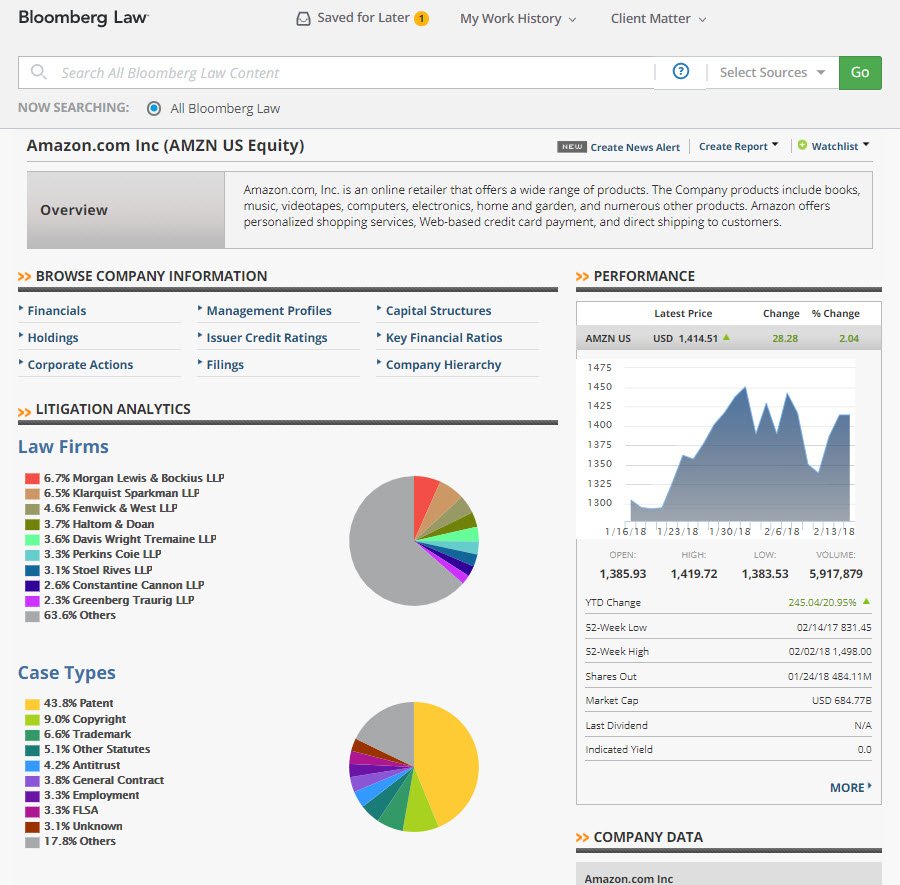Viewport: 900px width, 885px height.
Task: Click the green up arrow beside latest price
Action: tap(726, 337)
